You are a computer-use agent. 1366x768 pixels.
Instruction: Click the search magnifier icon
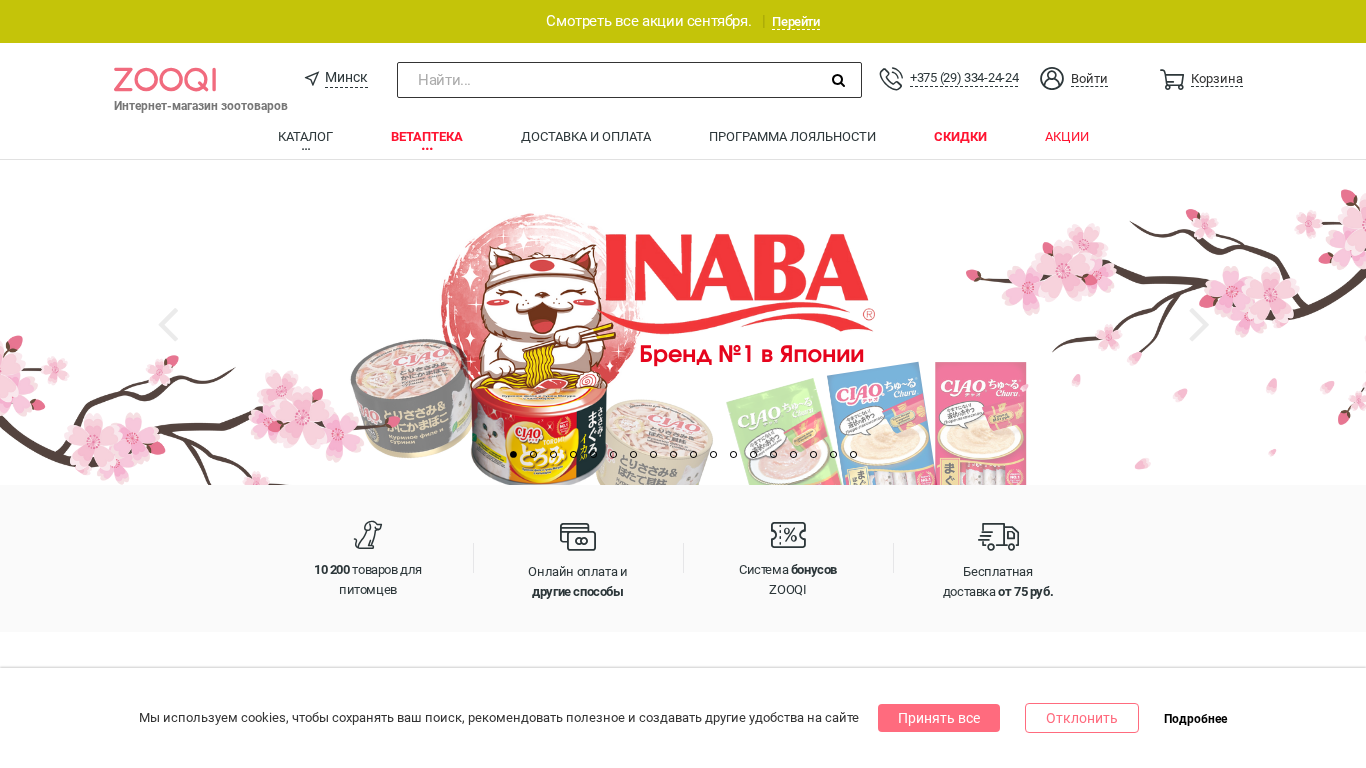(838, 80)
